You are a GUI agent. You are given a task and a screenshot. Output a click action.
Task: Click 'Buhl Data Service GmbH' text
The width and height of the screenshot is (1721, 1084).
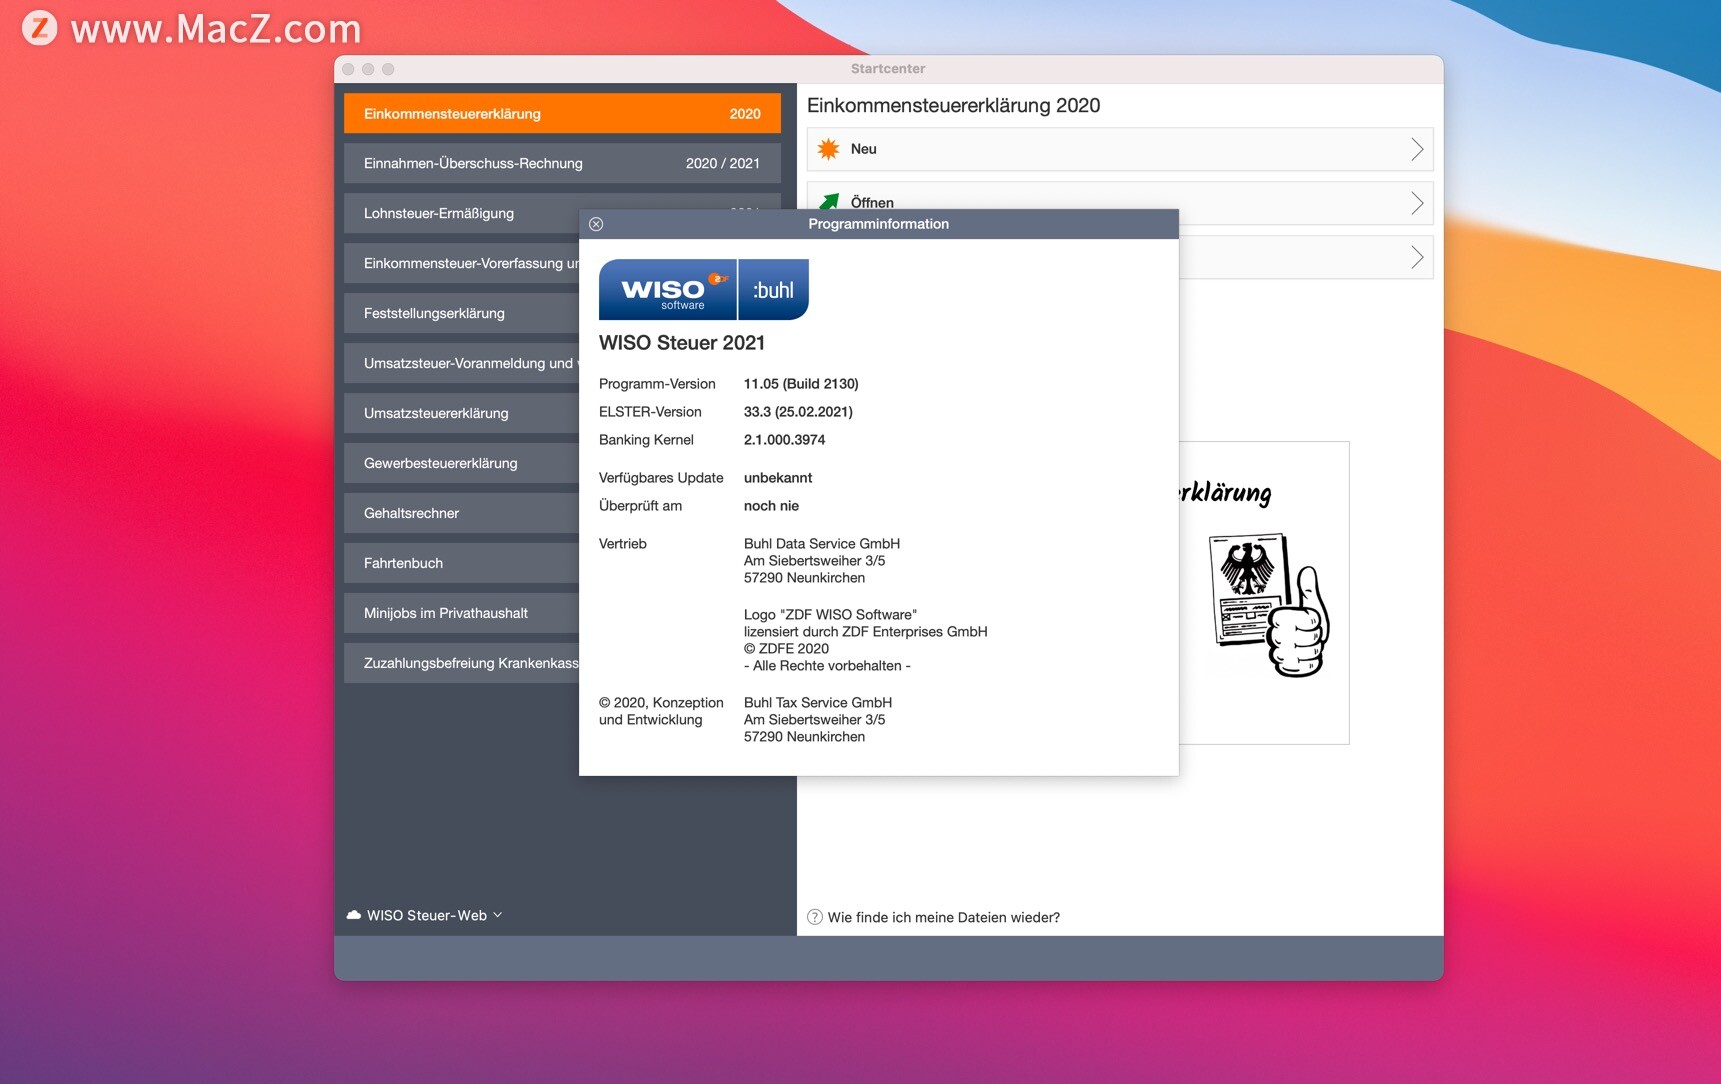coord(822,544)
